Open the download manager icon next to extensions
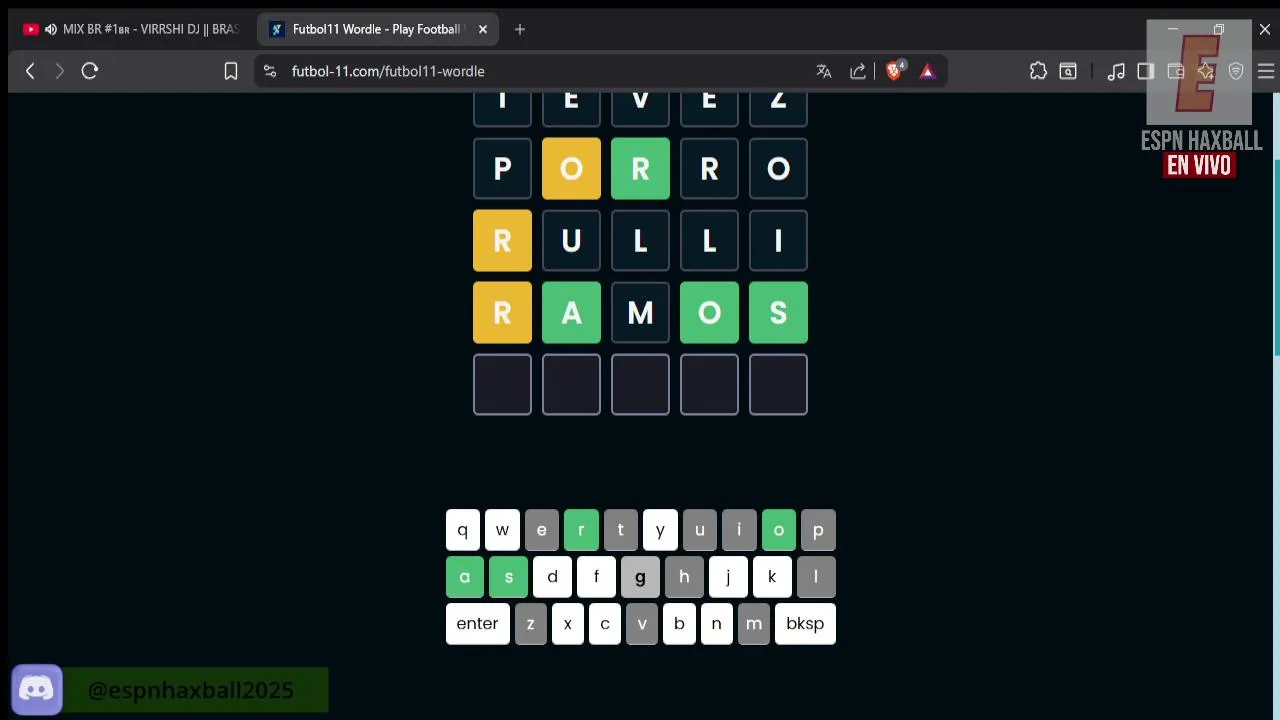1280x720 pixels. tap(1068, 71)
